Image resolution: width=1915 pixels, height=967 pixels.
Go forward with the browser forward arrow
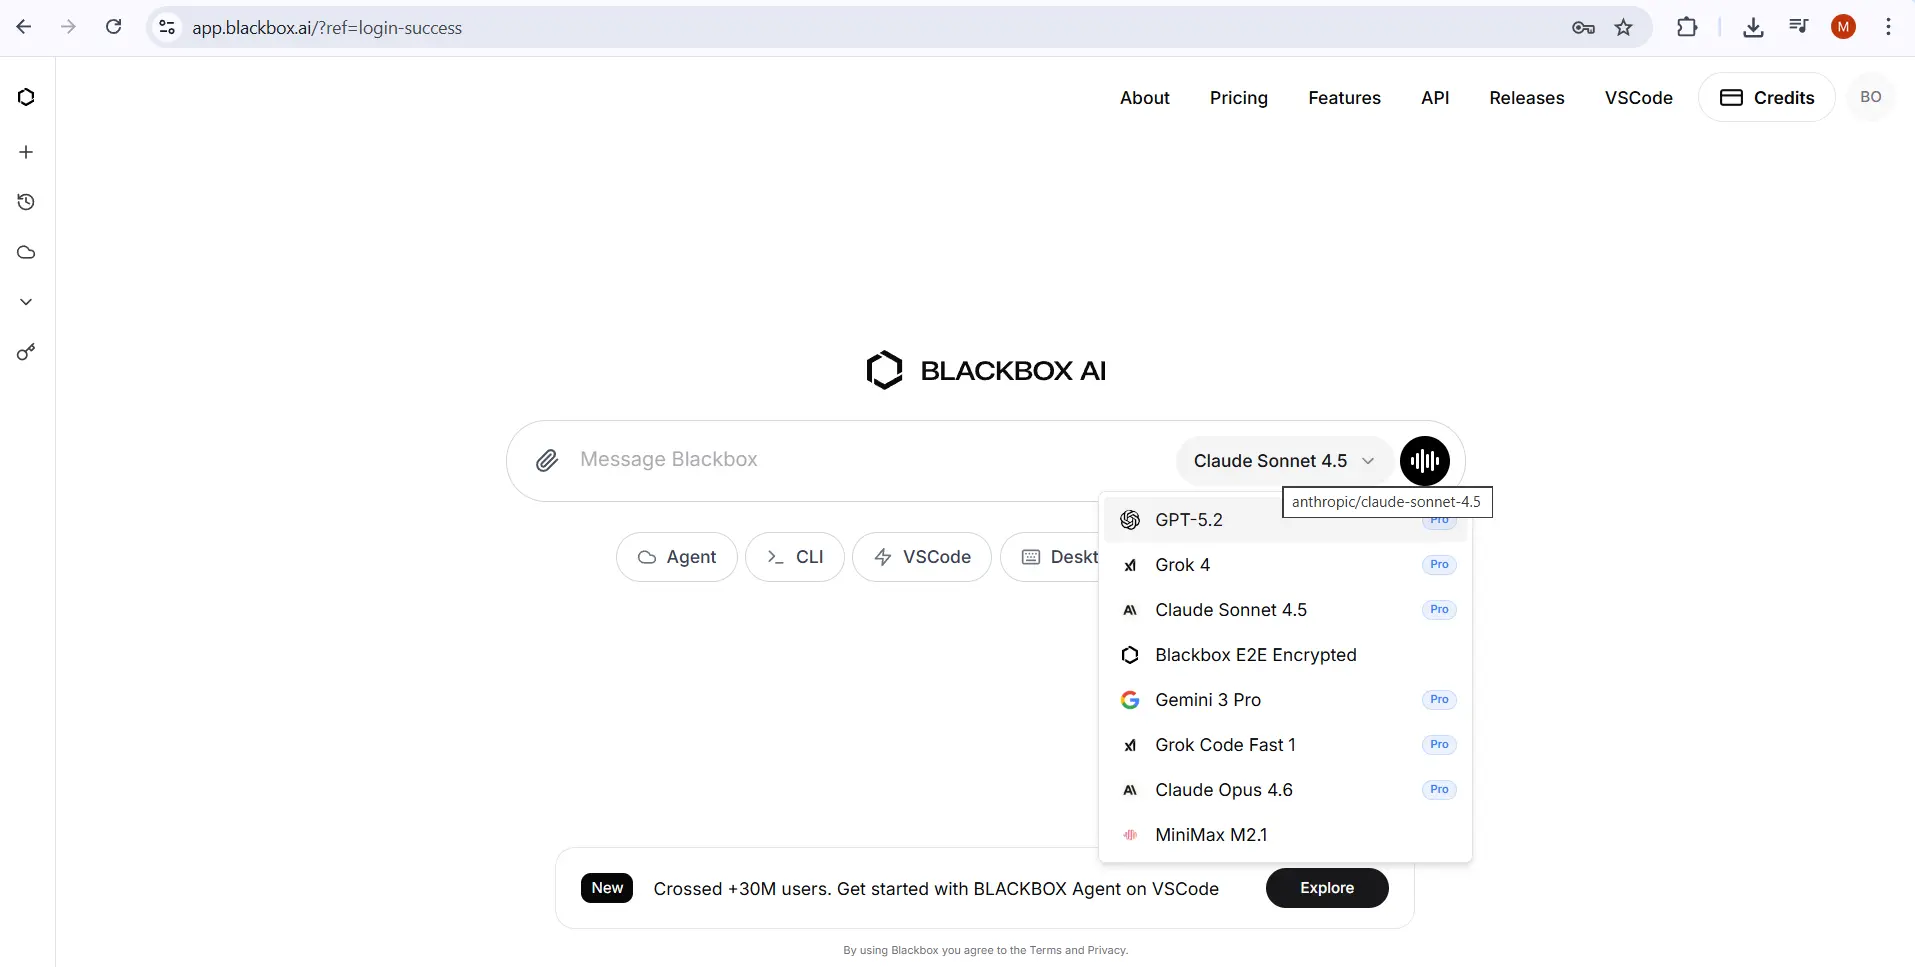tap(68, 27)
